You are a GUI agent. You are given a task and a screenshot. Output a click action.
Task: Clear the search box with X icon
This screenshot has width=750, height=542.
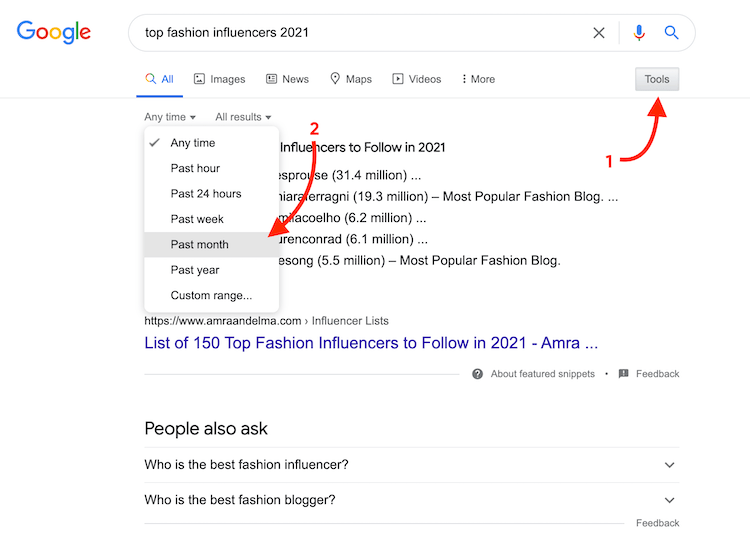click(598, 33)
